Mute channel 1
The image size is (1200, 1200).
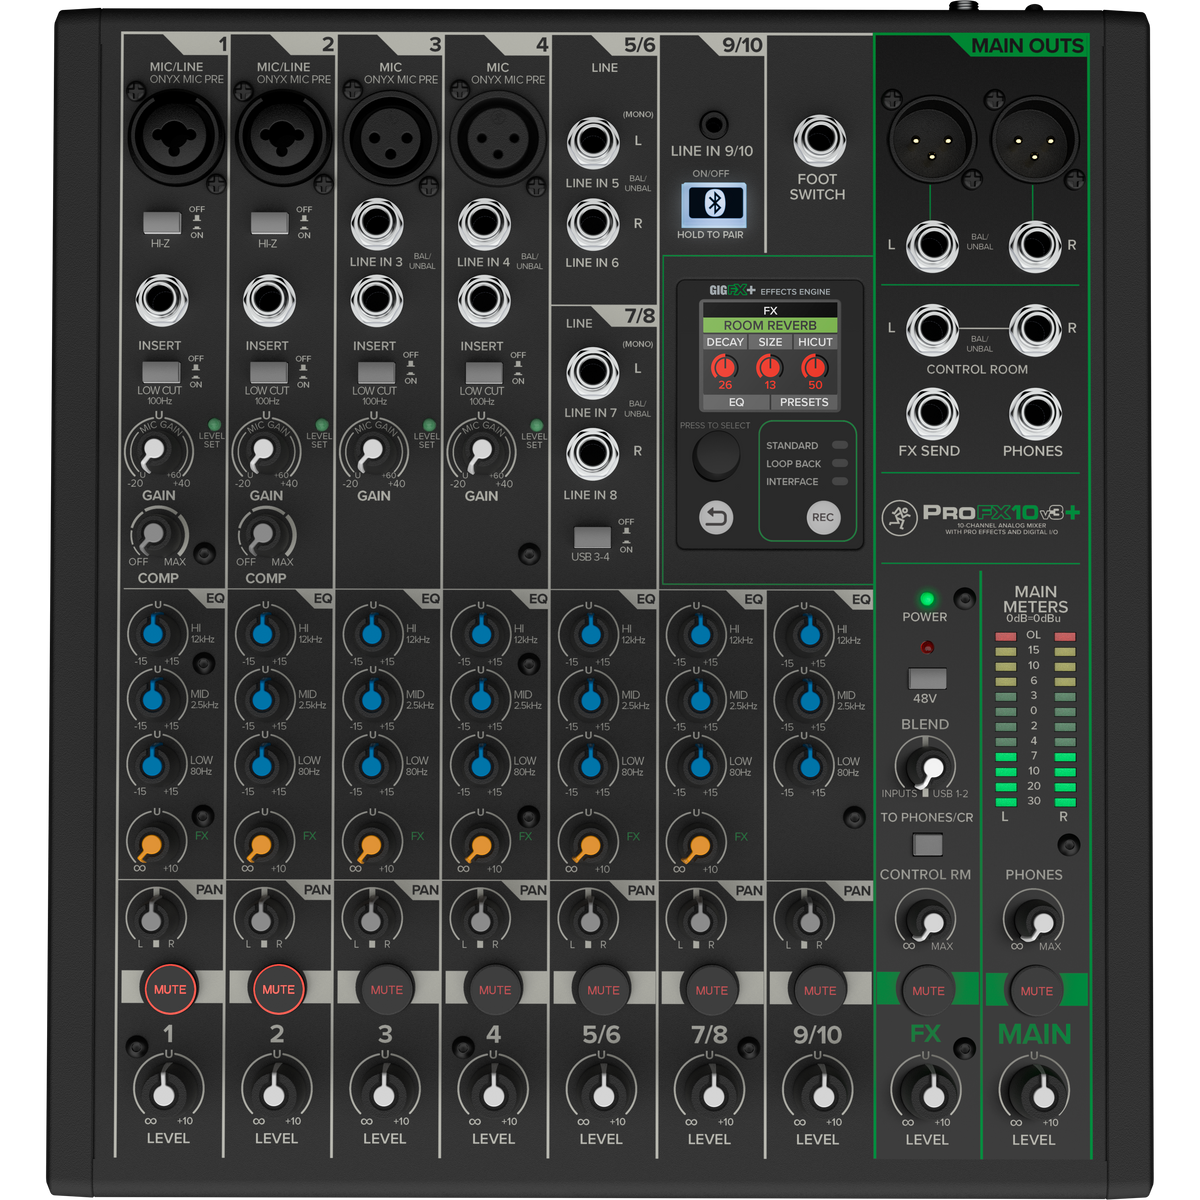[x=170, y=989]
